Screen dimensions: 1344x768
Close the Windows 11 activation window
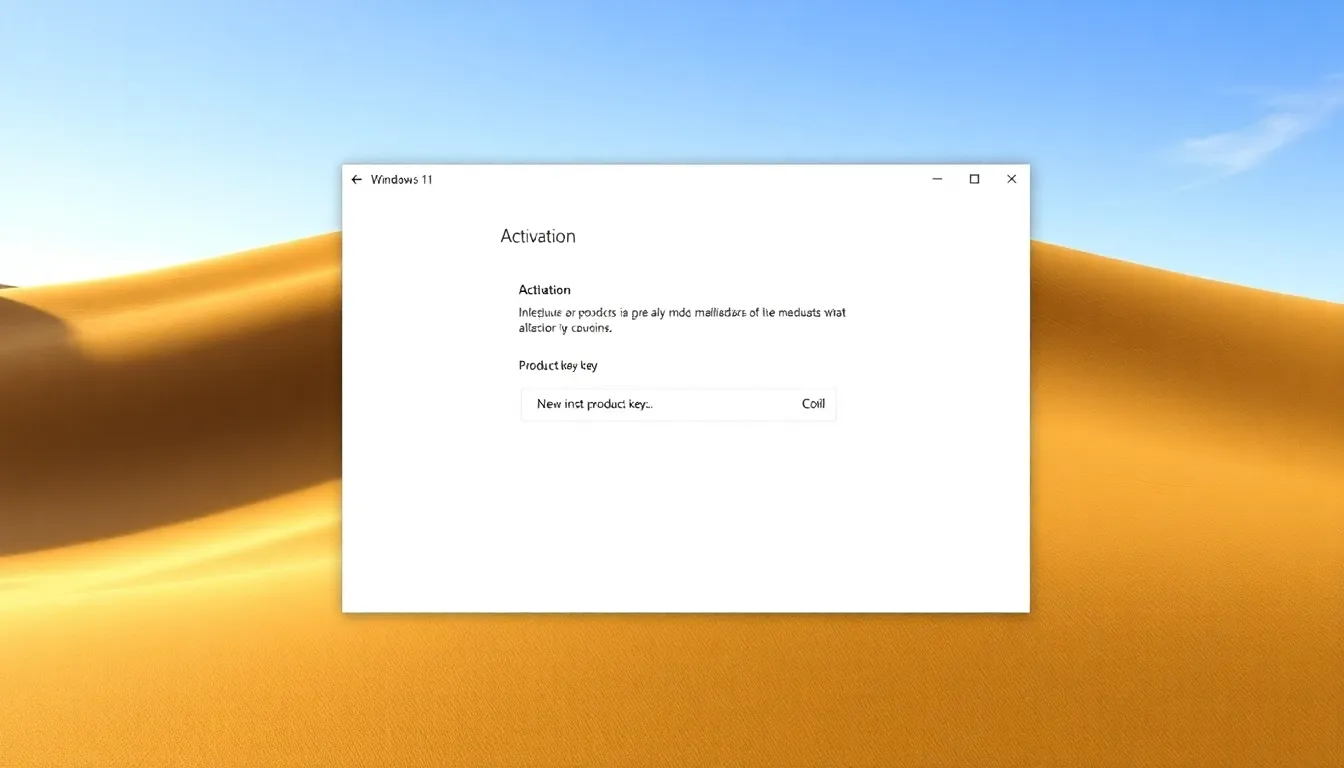(x=1011, y=179)
